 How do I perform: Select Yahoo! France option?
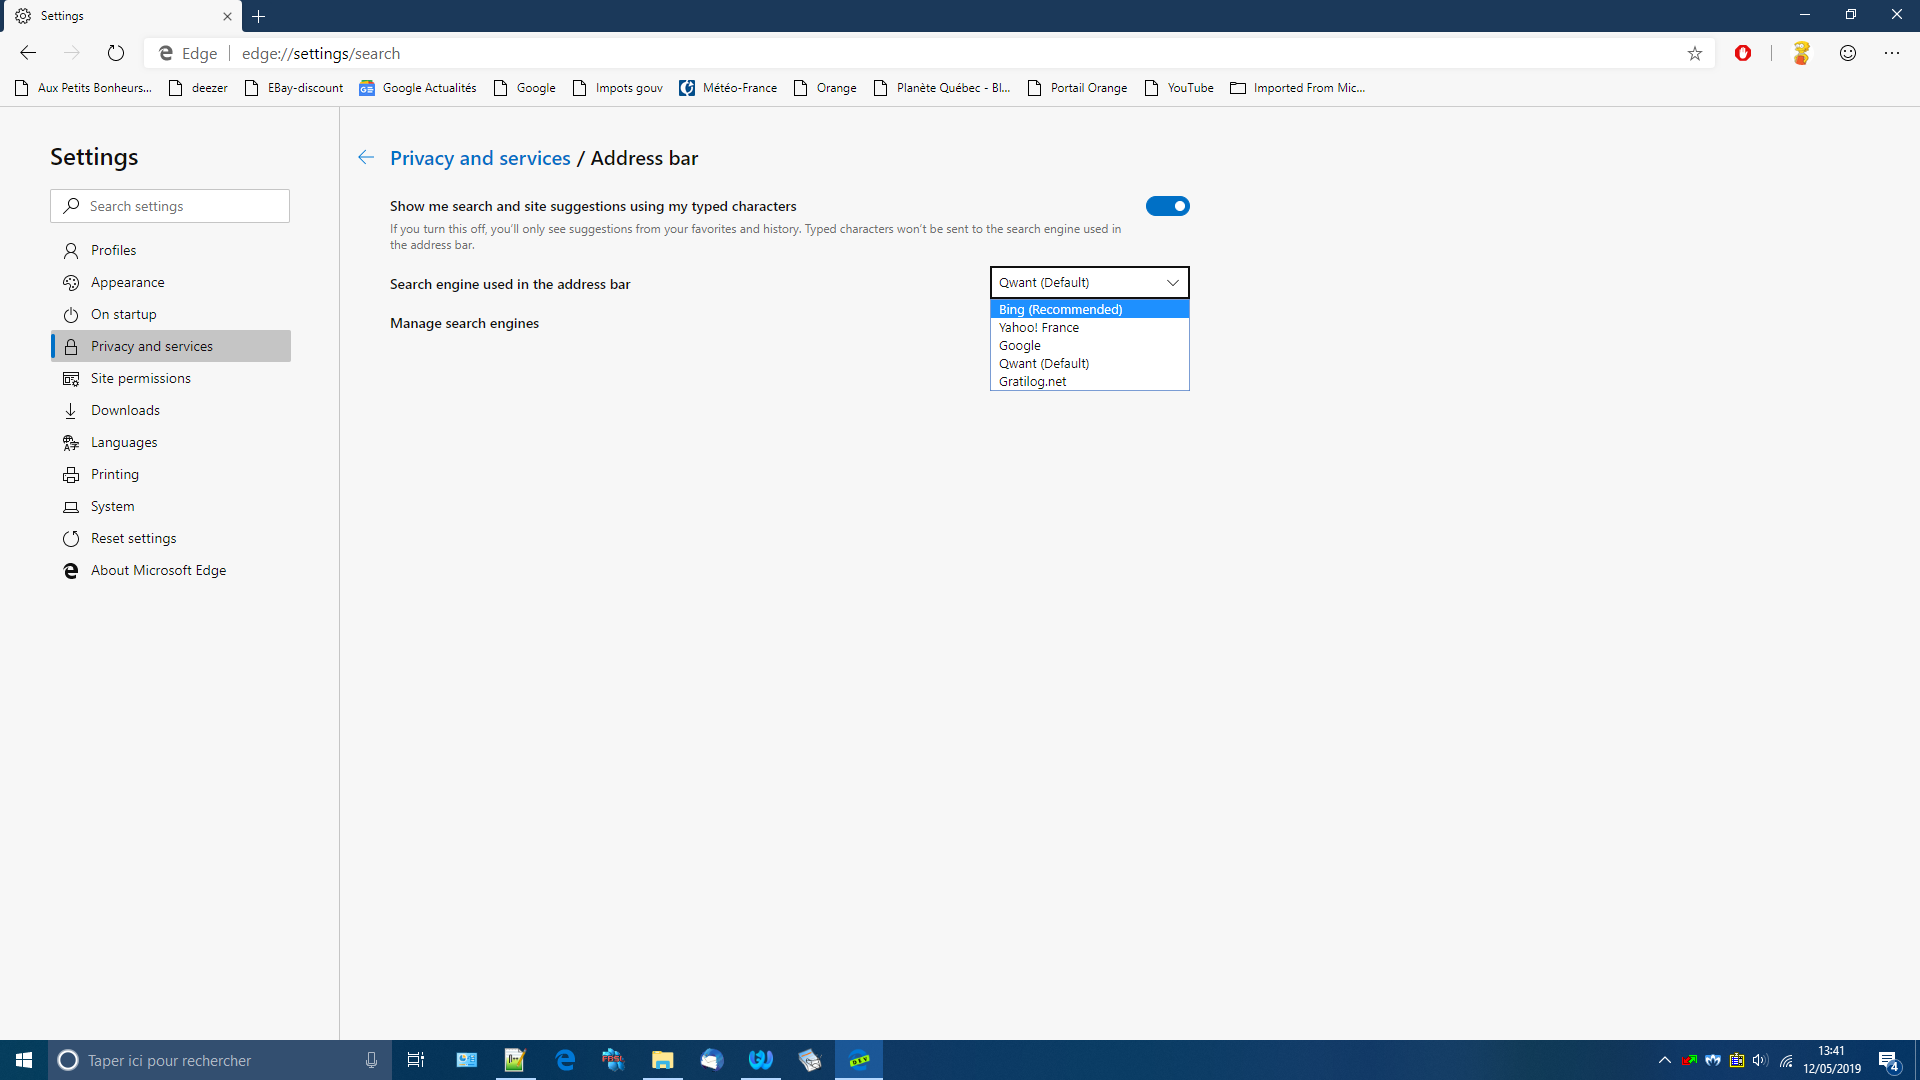pos(1090,327)
